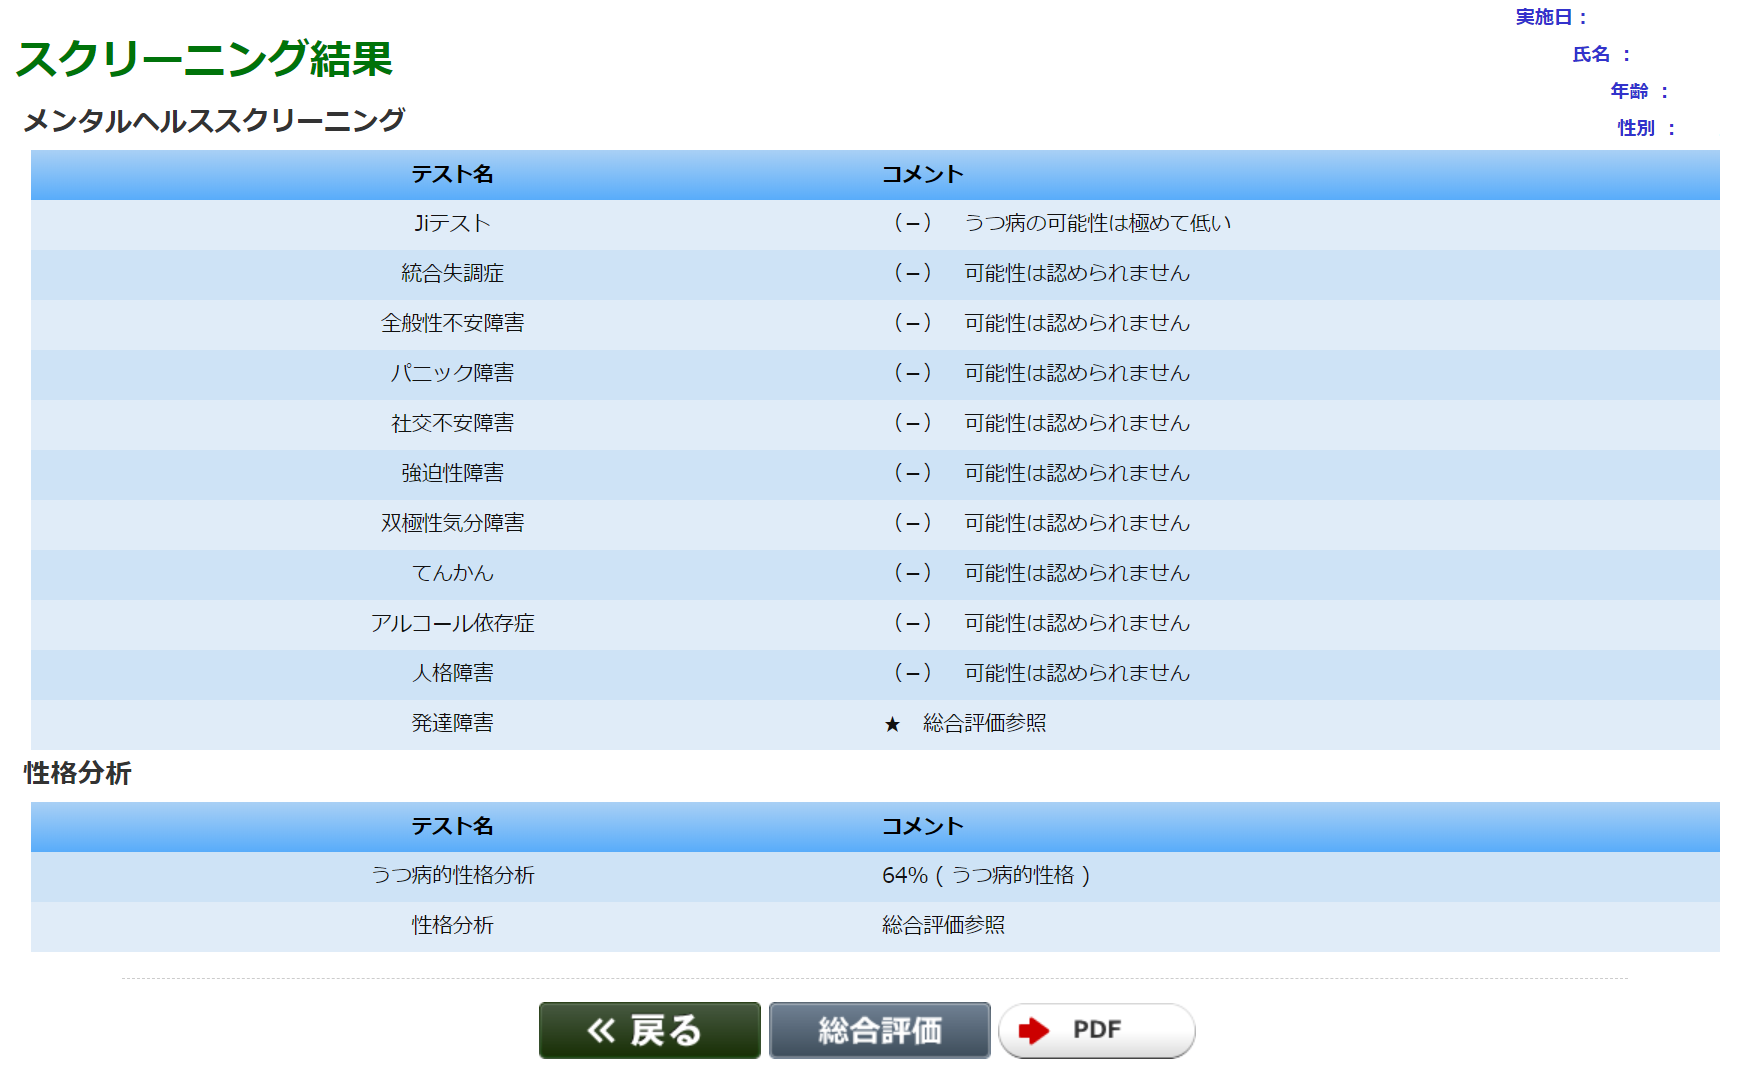1738x1070 pixels.
Task: Select the Jiテスト test name
Action: pyautogui.click(x=452, y=223)
